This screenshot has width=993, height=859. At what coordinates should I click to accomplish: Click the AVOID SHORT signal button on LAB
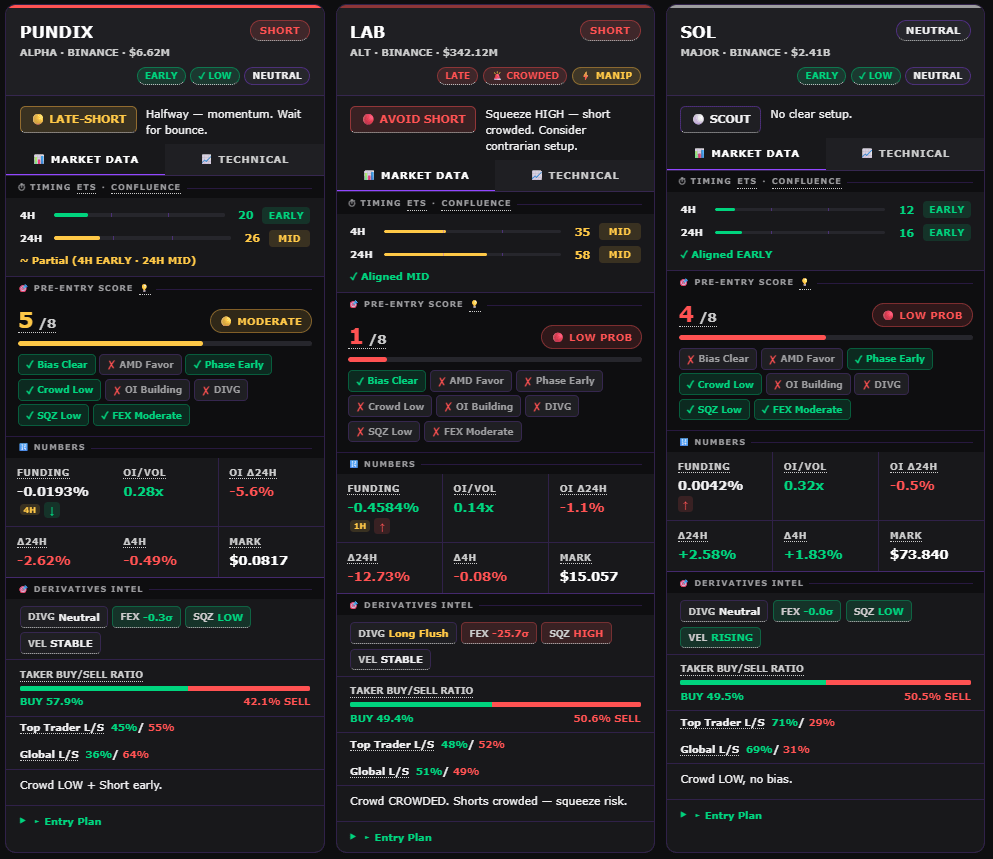[413, 119]
